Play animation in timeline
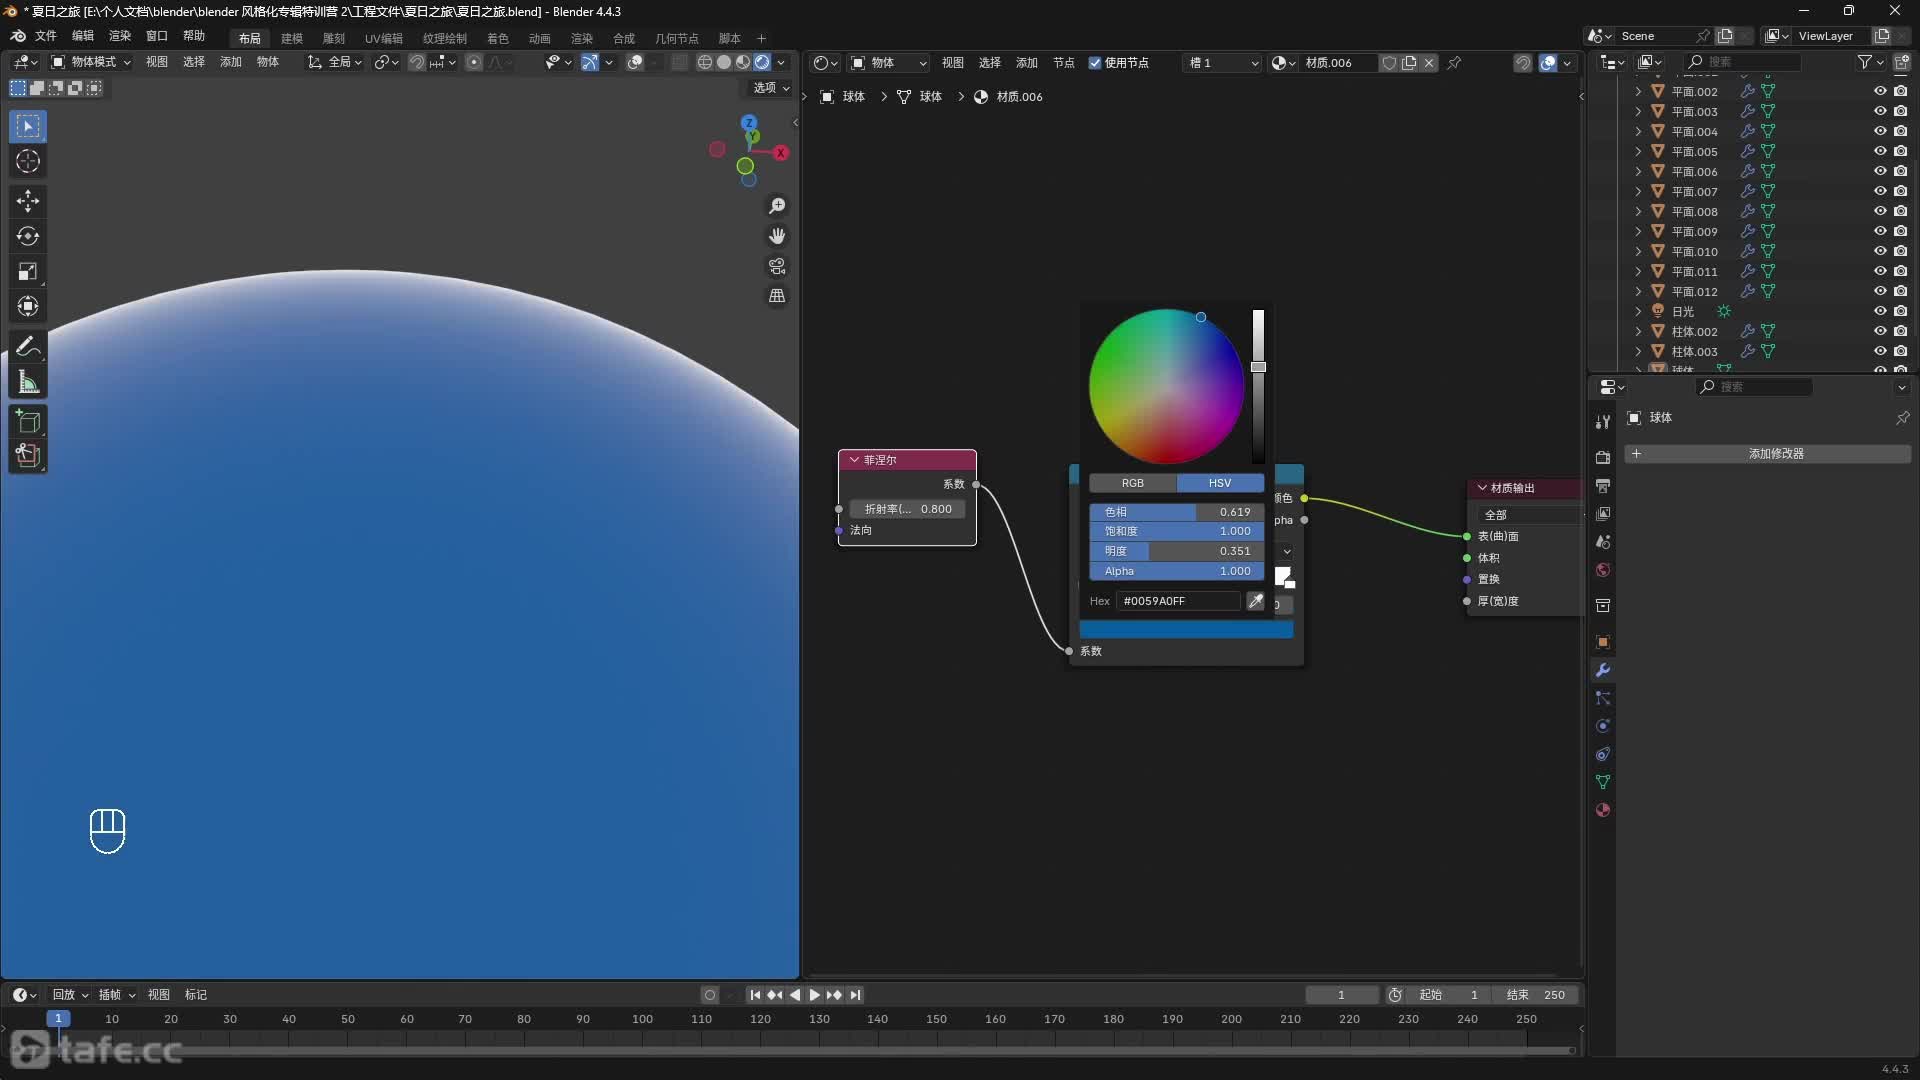The image size is (1920, 1080). (x=814, y=995)
